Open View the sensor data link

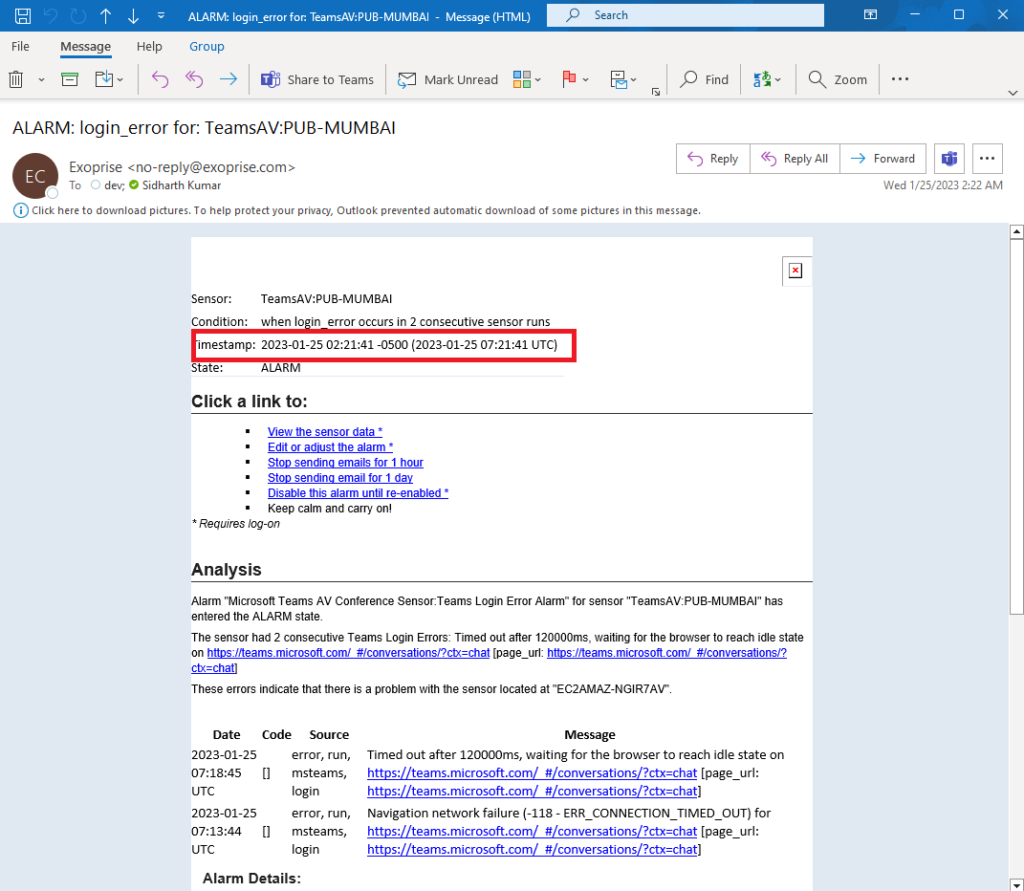point(325,432)
